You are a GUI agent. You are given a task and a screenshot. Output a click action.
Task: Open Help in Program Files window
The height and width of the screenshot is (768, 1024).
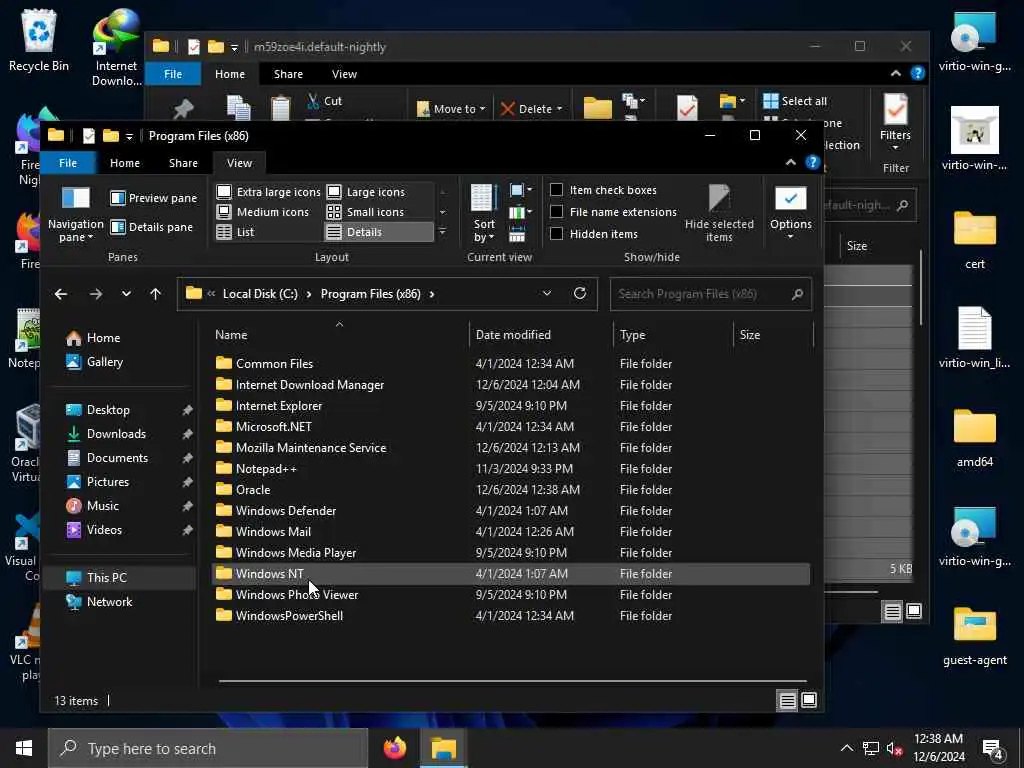click(x=812, y=163)
